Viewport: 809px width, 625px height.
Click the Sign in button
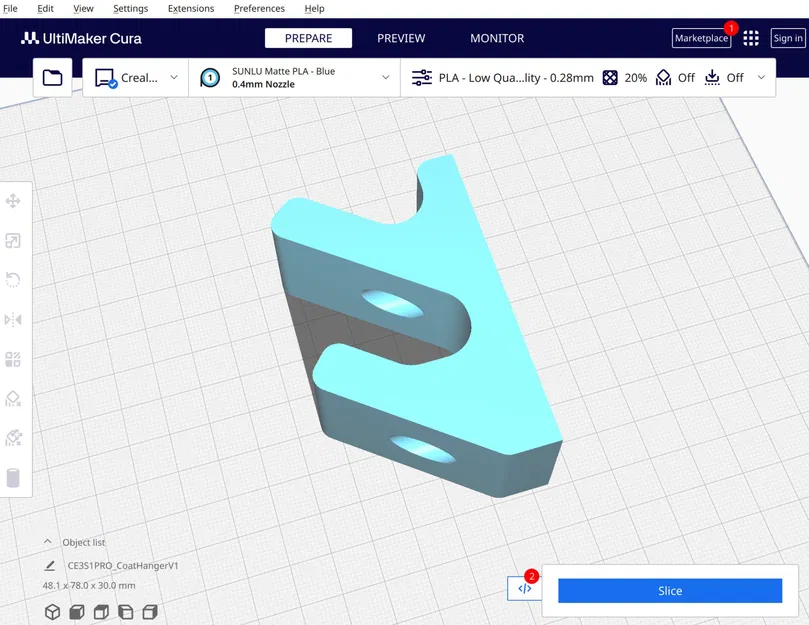788,38
